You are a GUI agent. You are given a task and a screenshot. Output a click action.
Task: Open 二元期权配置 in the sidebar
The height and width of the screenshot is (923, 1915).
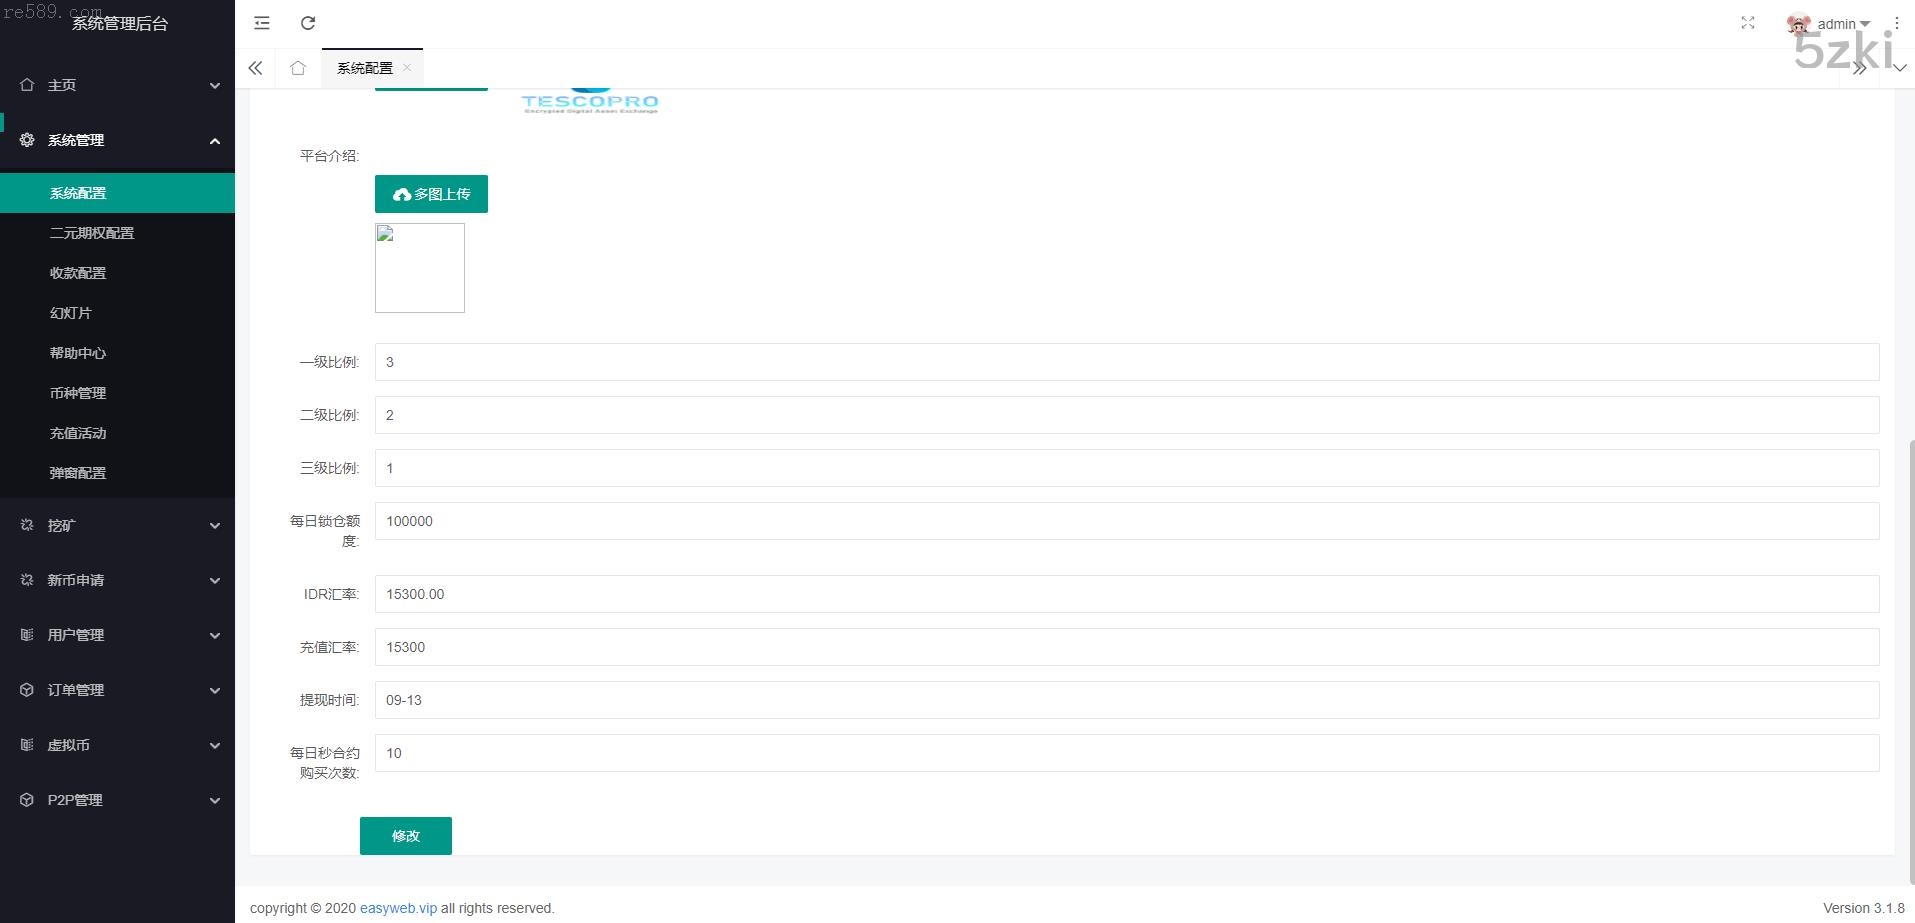[92, 233]
